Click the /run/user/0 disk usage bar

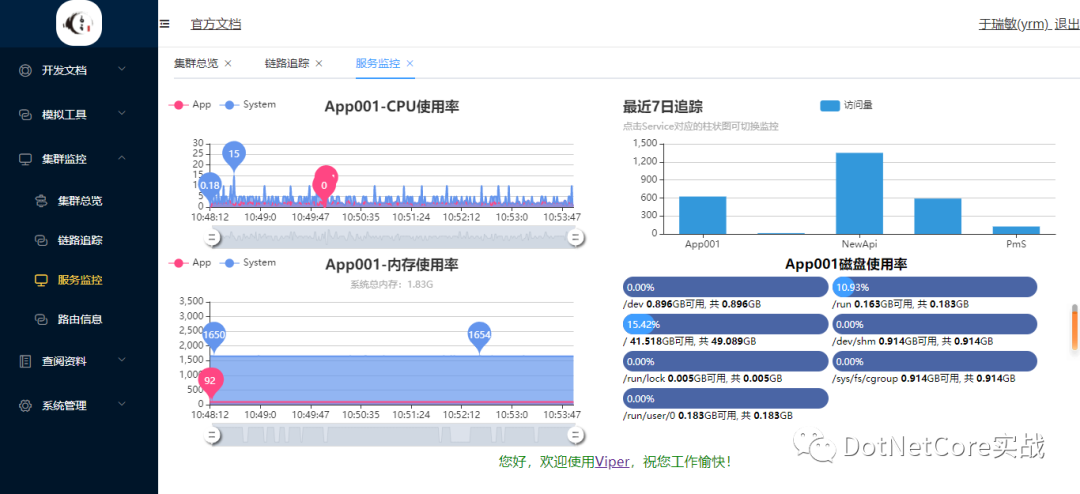point(725,398)
